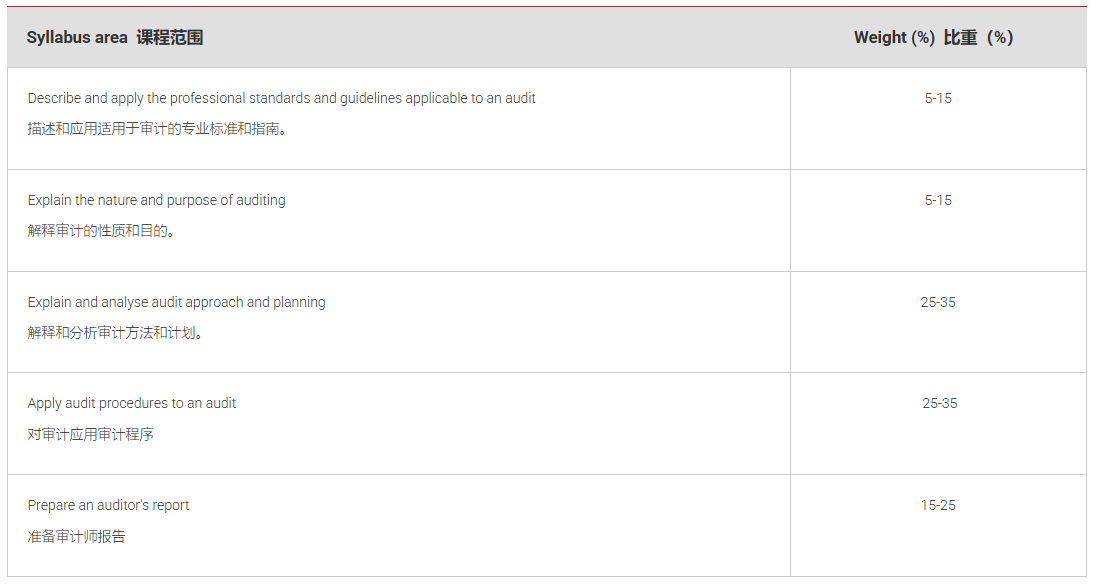The width and height of the screenshot is (1095, 584).
Task: Click the Chinese header label 课程范围
Action: tap(170, 38)
